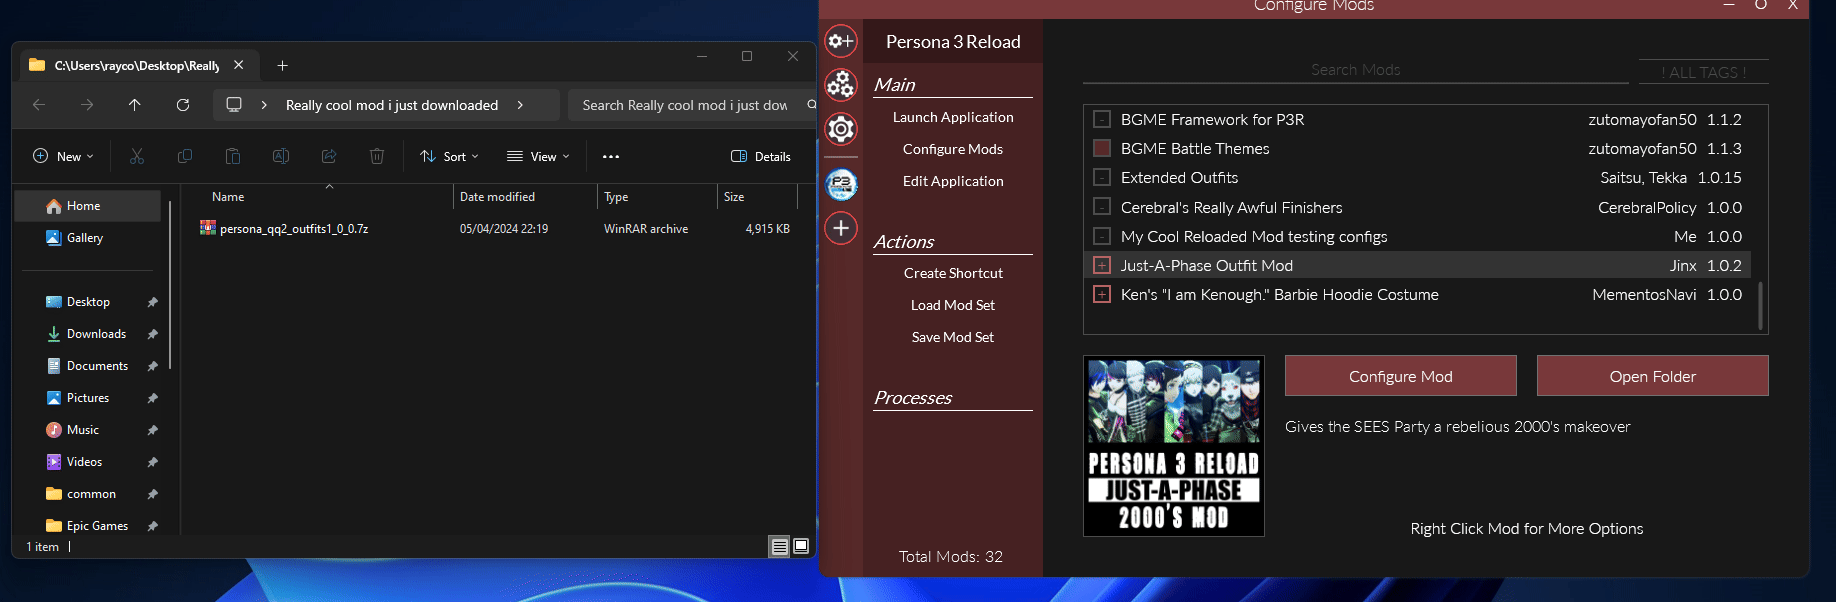The height and width of the screenshot is (602, 1836).
Task: Toggle Just-A-Phase Outfit Mod checkbox
Action: coord(1102,265)
